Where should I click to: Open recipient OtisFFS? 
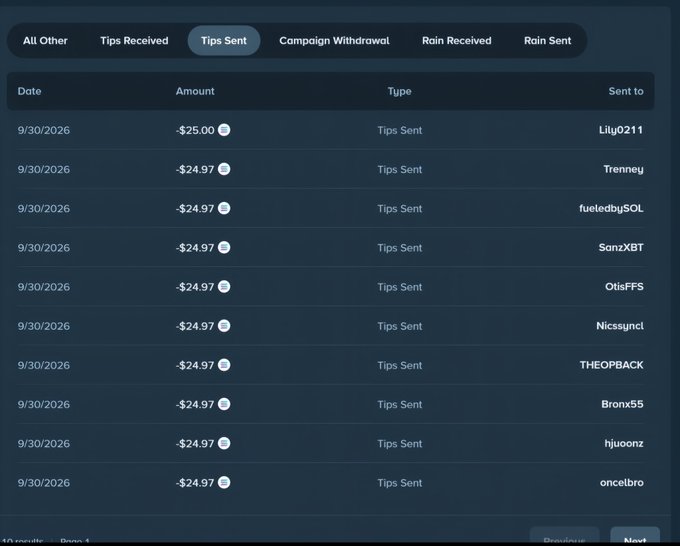point(624,287)
